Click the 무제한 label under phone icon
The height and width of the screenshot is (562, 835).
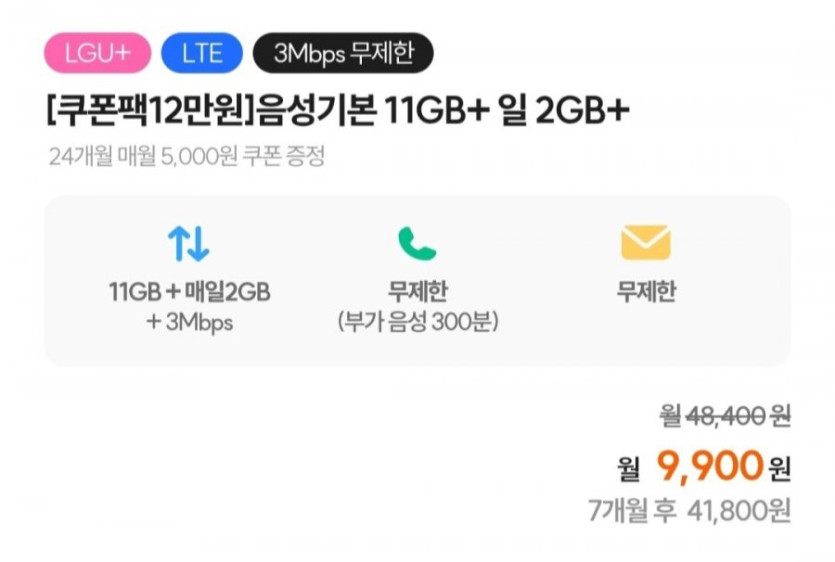[418, 291]
